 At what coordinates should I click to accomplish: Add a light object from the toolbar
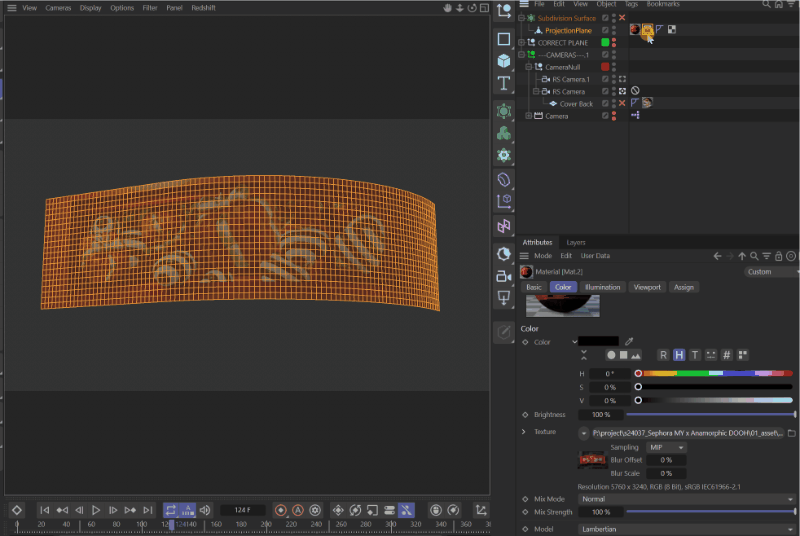[x=504, y=298]
